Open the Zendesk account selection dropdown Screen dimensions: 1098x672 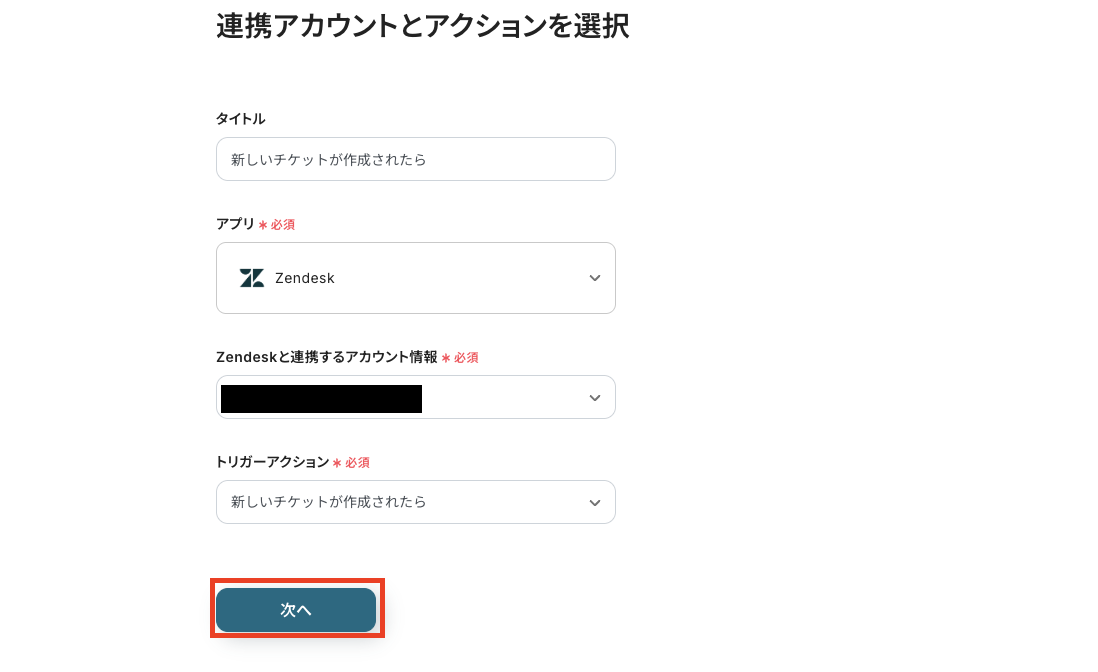tap(500, 397)
